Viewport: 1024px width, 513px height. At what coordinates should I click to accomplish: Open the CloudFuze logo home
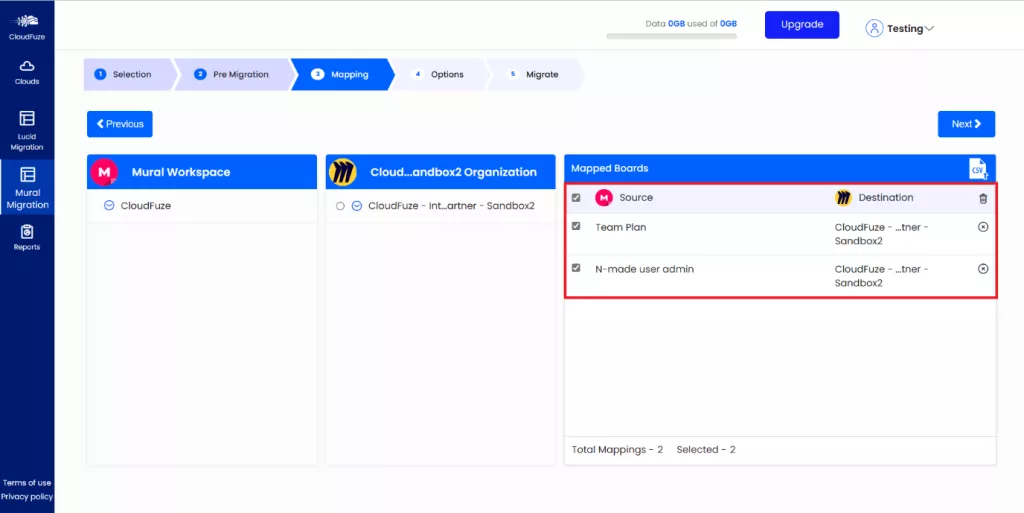coord(27,27)
